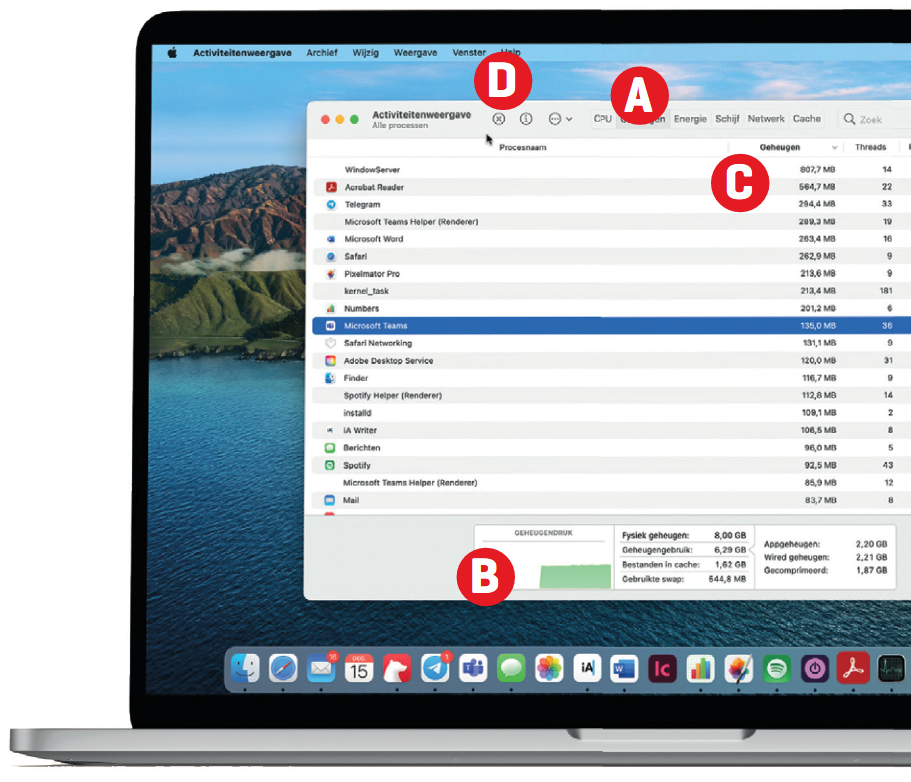
Task: Open Photos from the Dock
Action: pyautogui.click(x=549, y=668)
